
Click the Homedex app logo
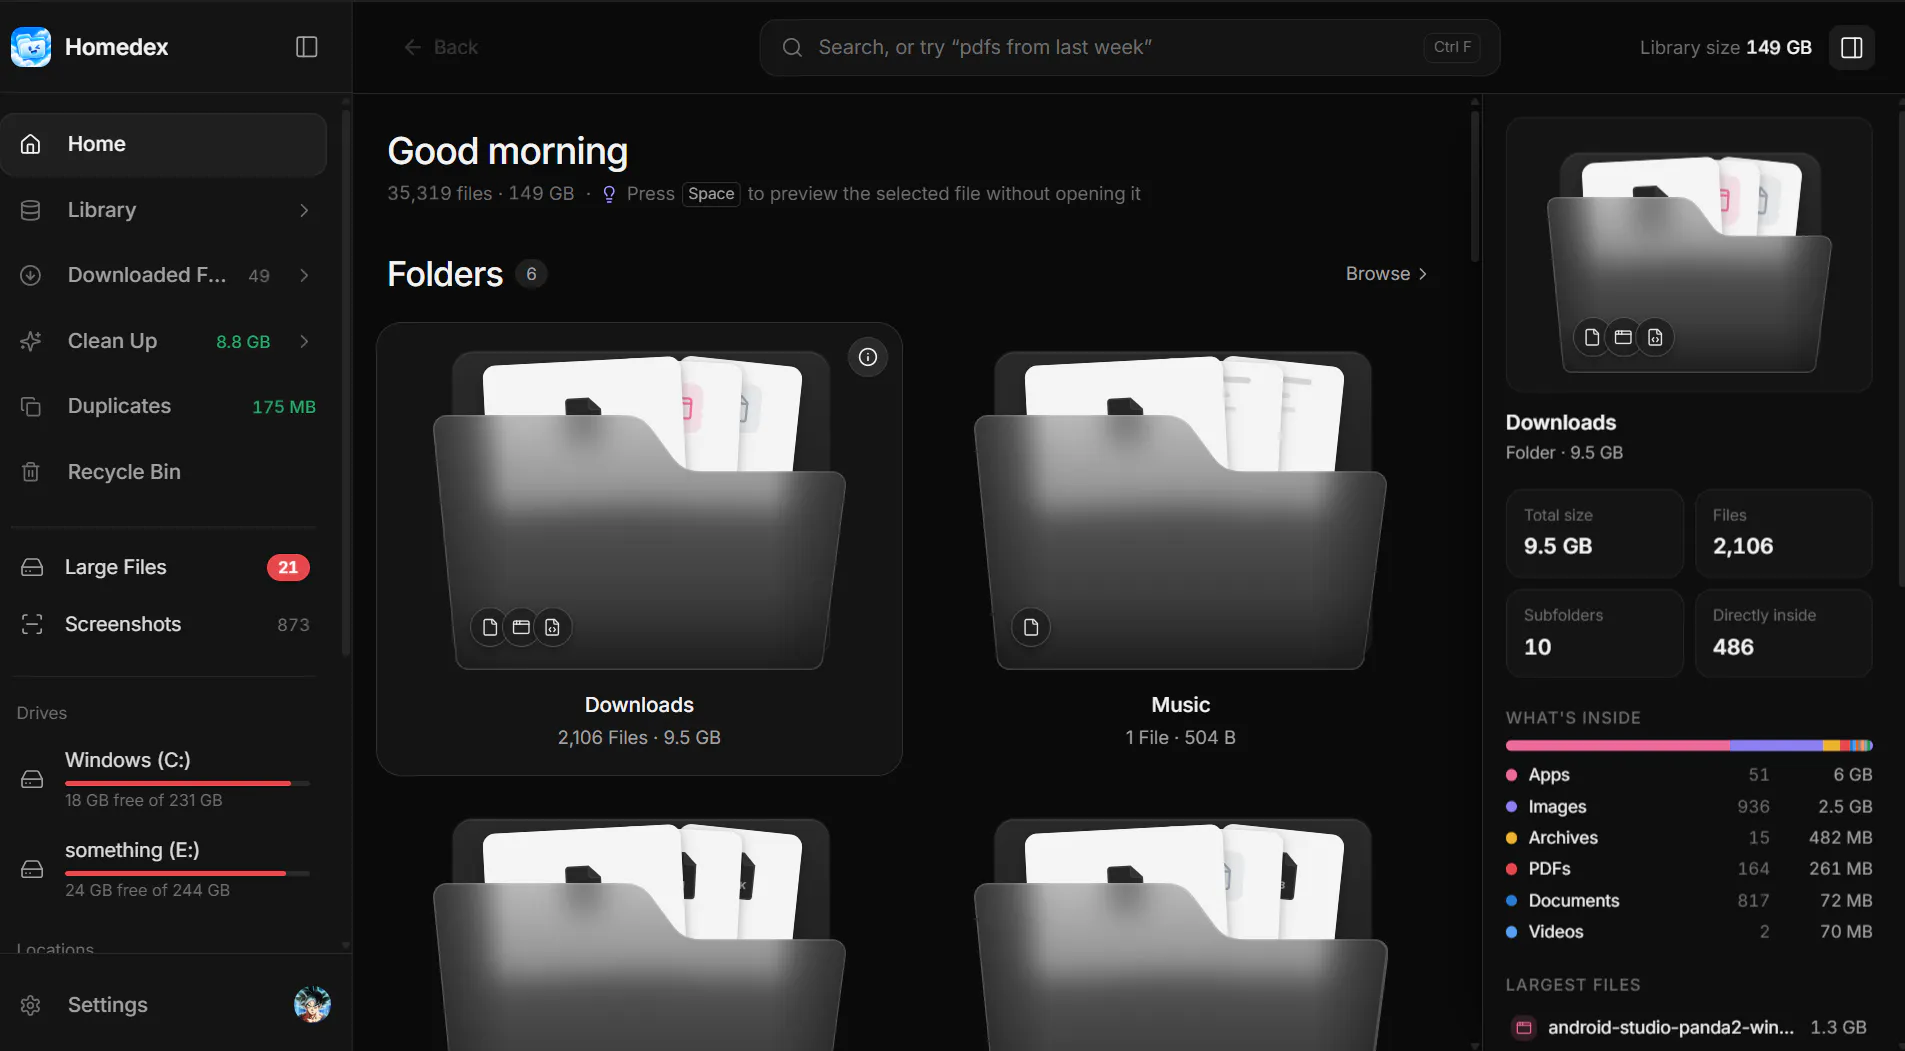click(x=31, y=47)
